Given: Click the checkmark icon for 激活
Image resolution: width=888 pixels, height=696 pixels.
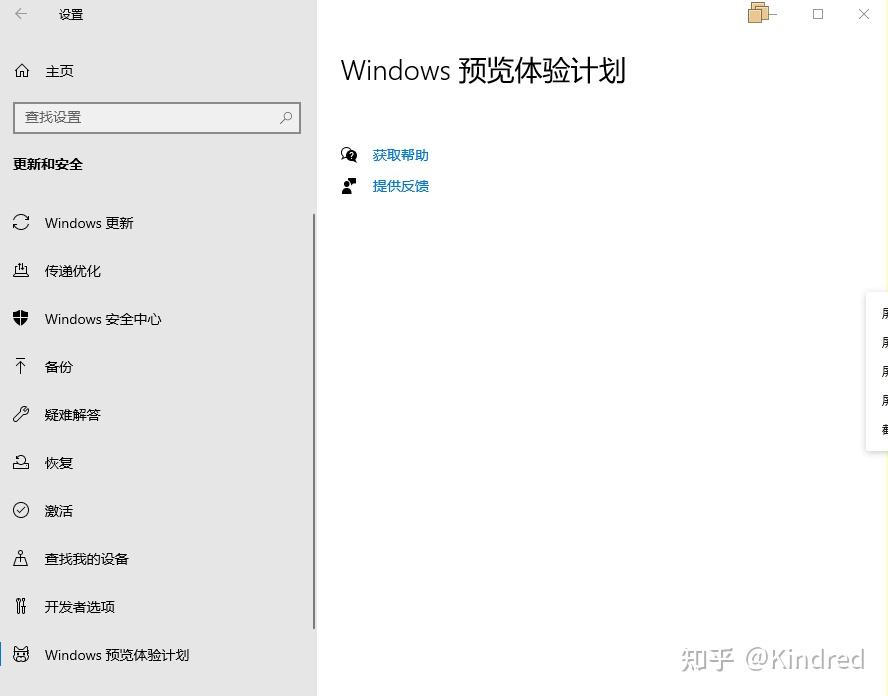Looking at the screenshot, I should point(21,510).
